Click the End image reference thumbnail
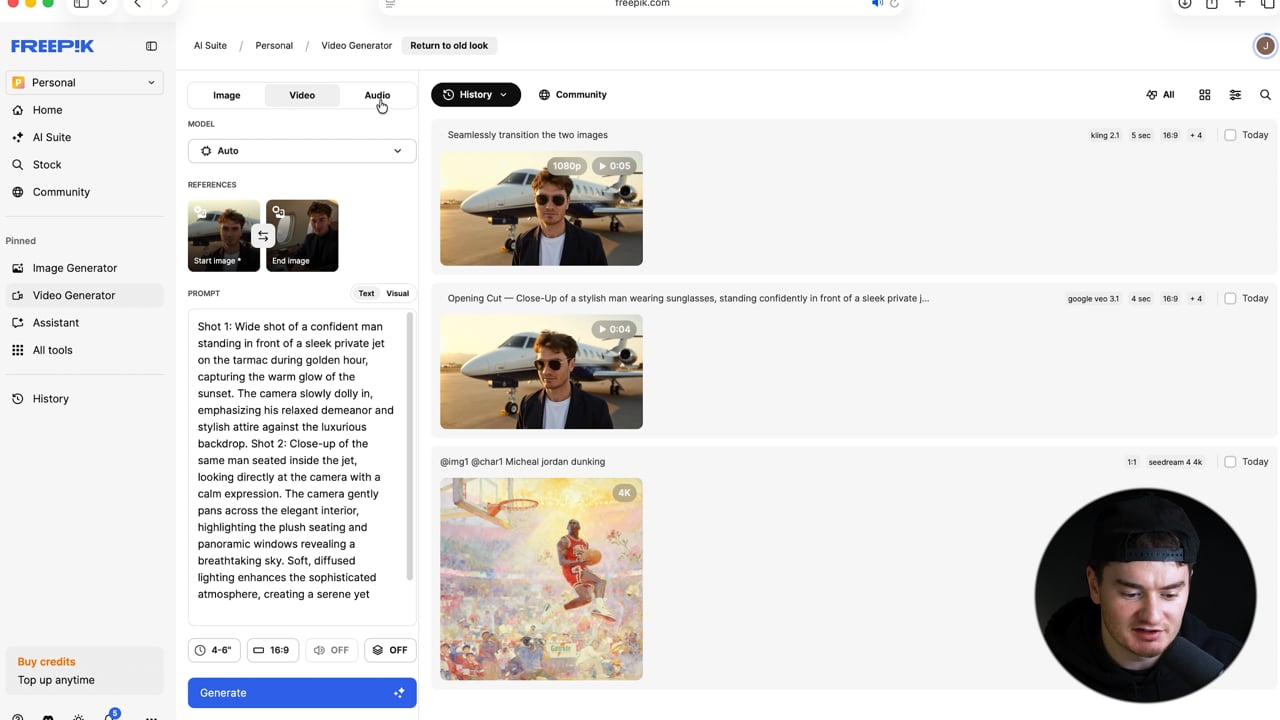The height and width of the screenshot is (720, 1280). tap(302, 236)
